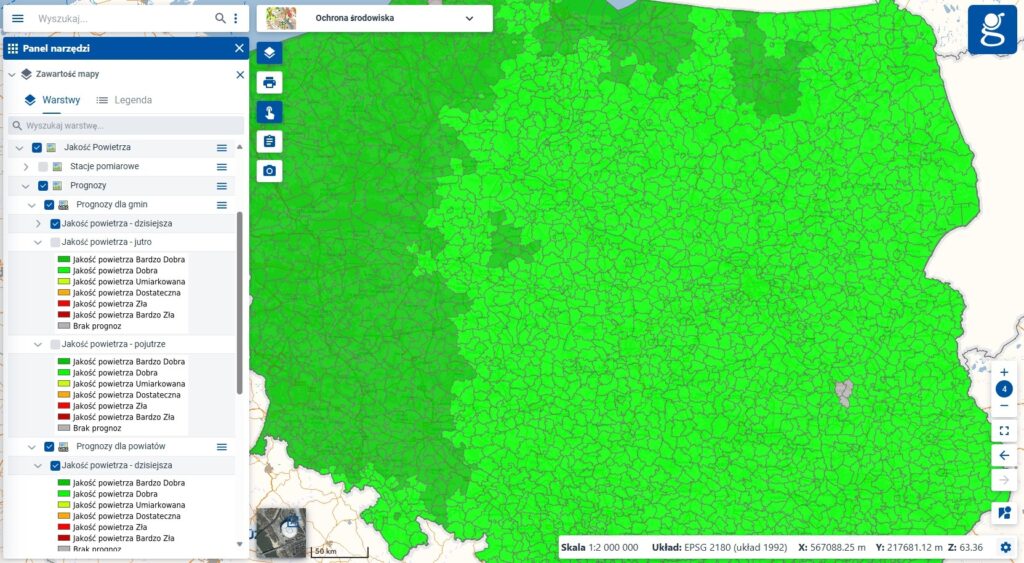Collapse the Prognozy group
The height and width of the screenshot is (563, 1024).
coord(26,186)
